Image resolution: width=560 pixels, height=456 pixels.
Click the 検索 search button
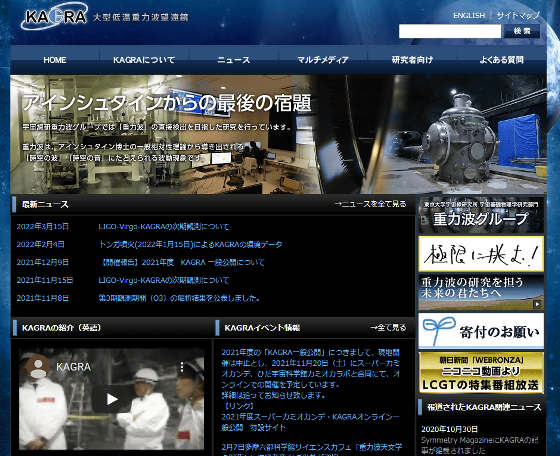point(522,31)
